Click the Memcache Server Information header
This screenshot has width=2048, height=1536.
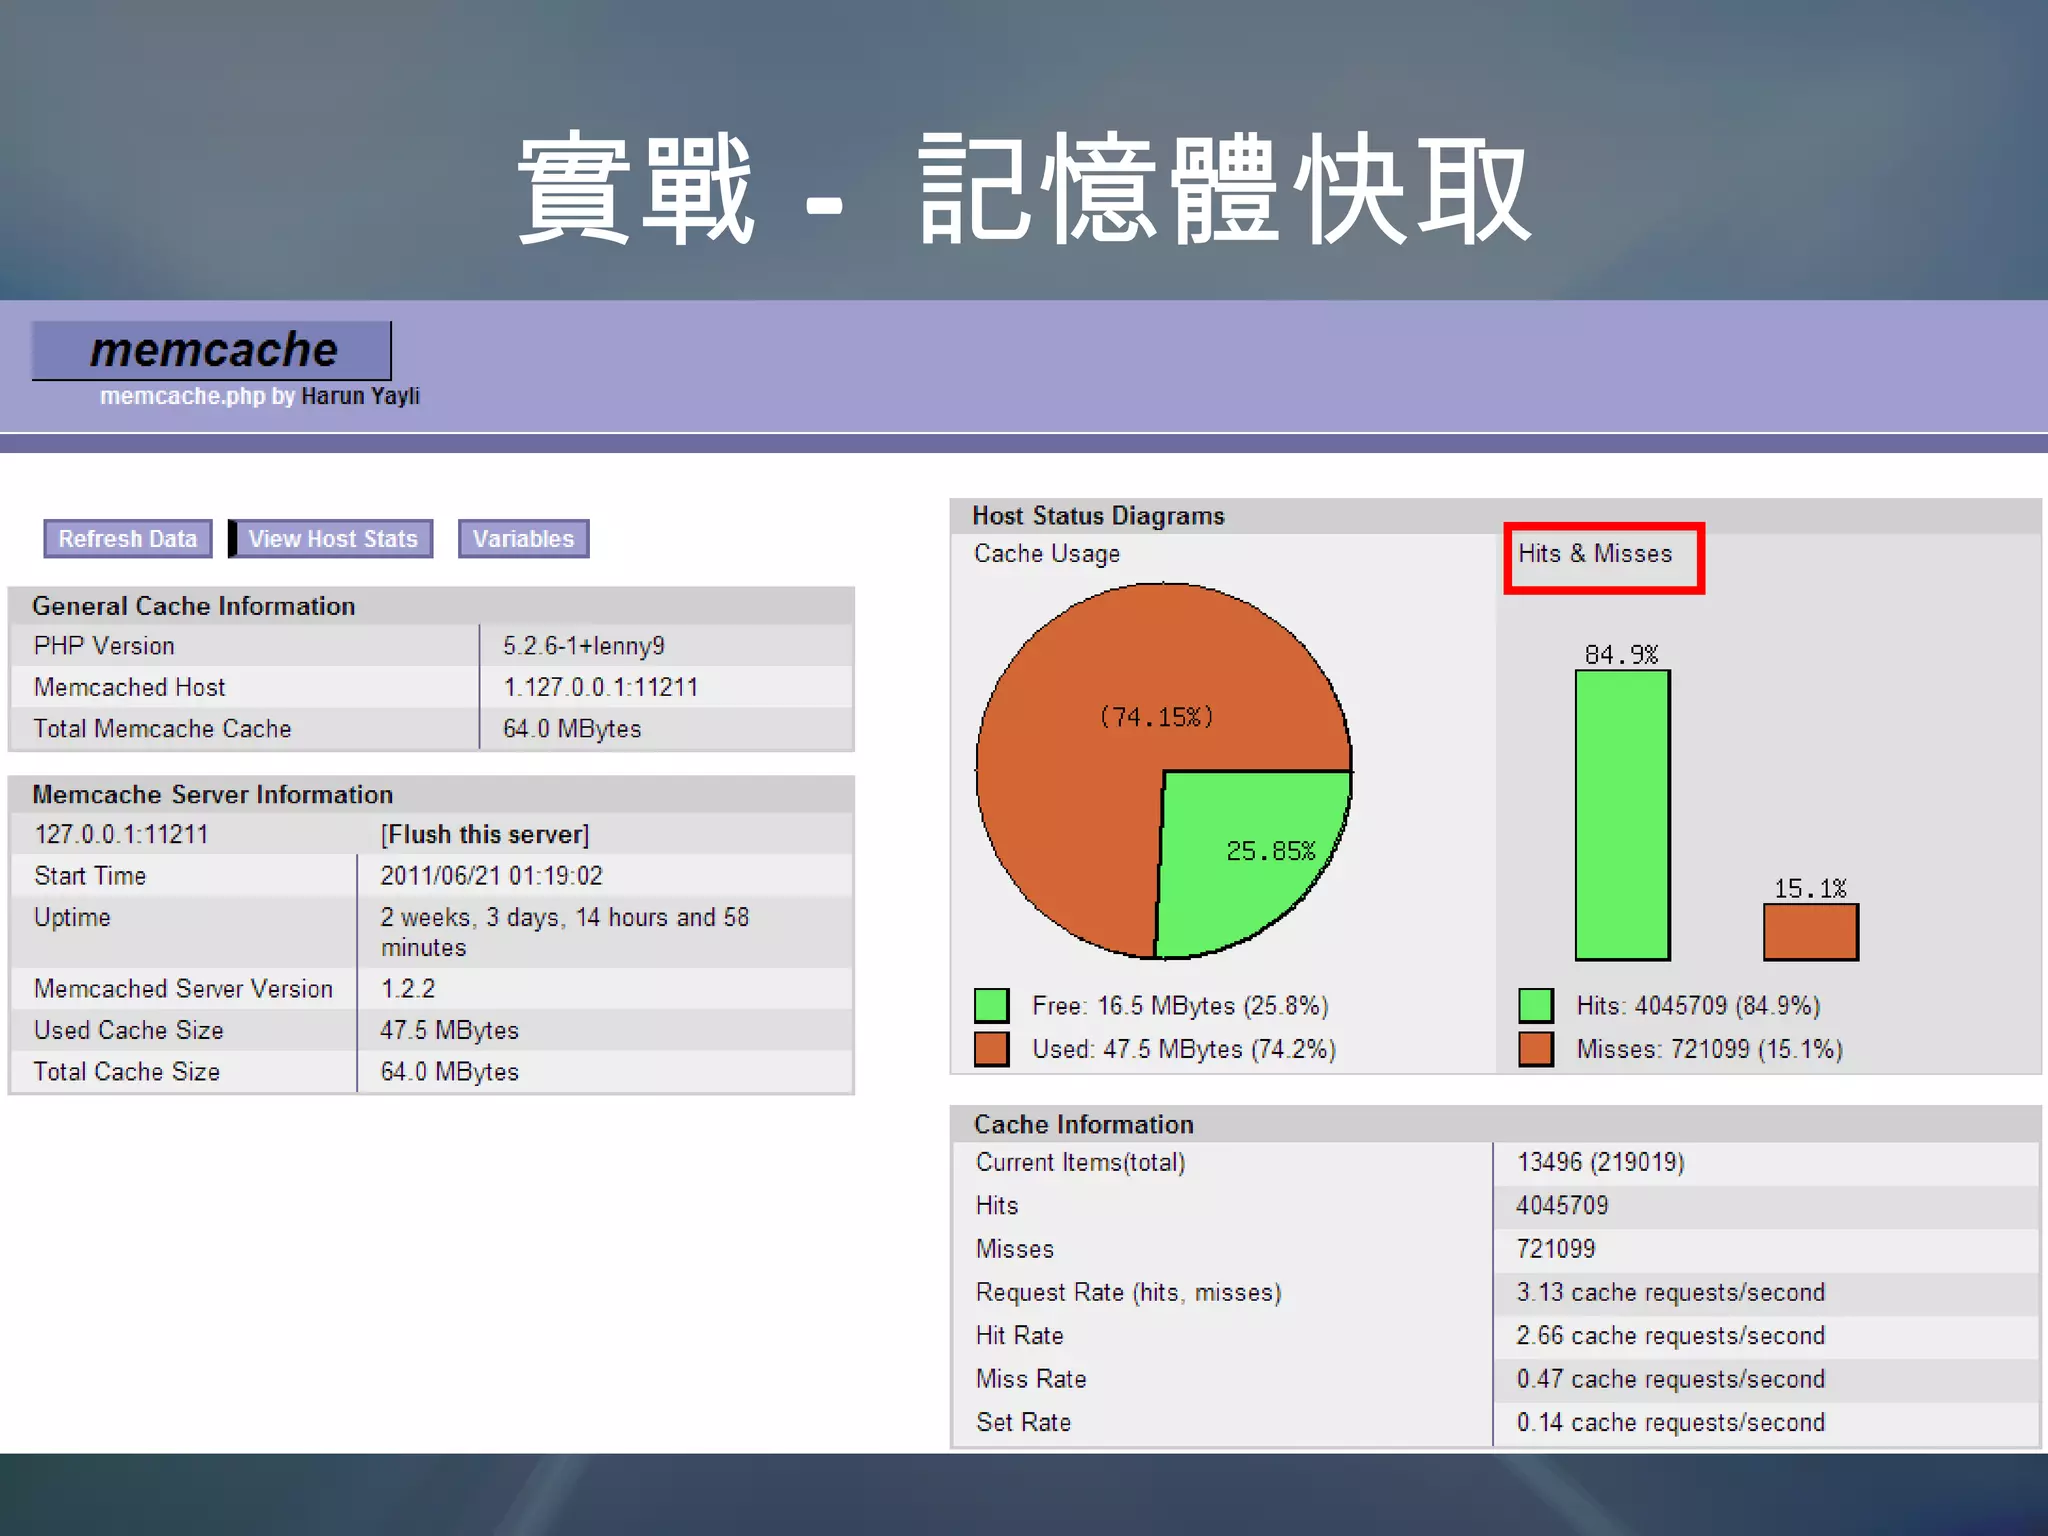coord(212,795)
